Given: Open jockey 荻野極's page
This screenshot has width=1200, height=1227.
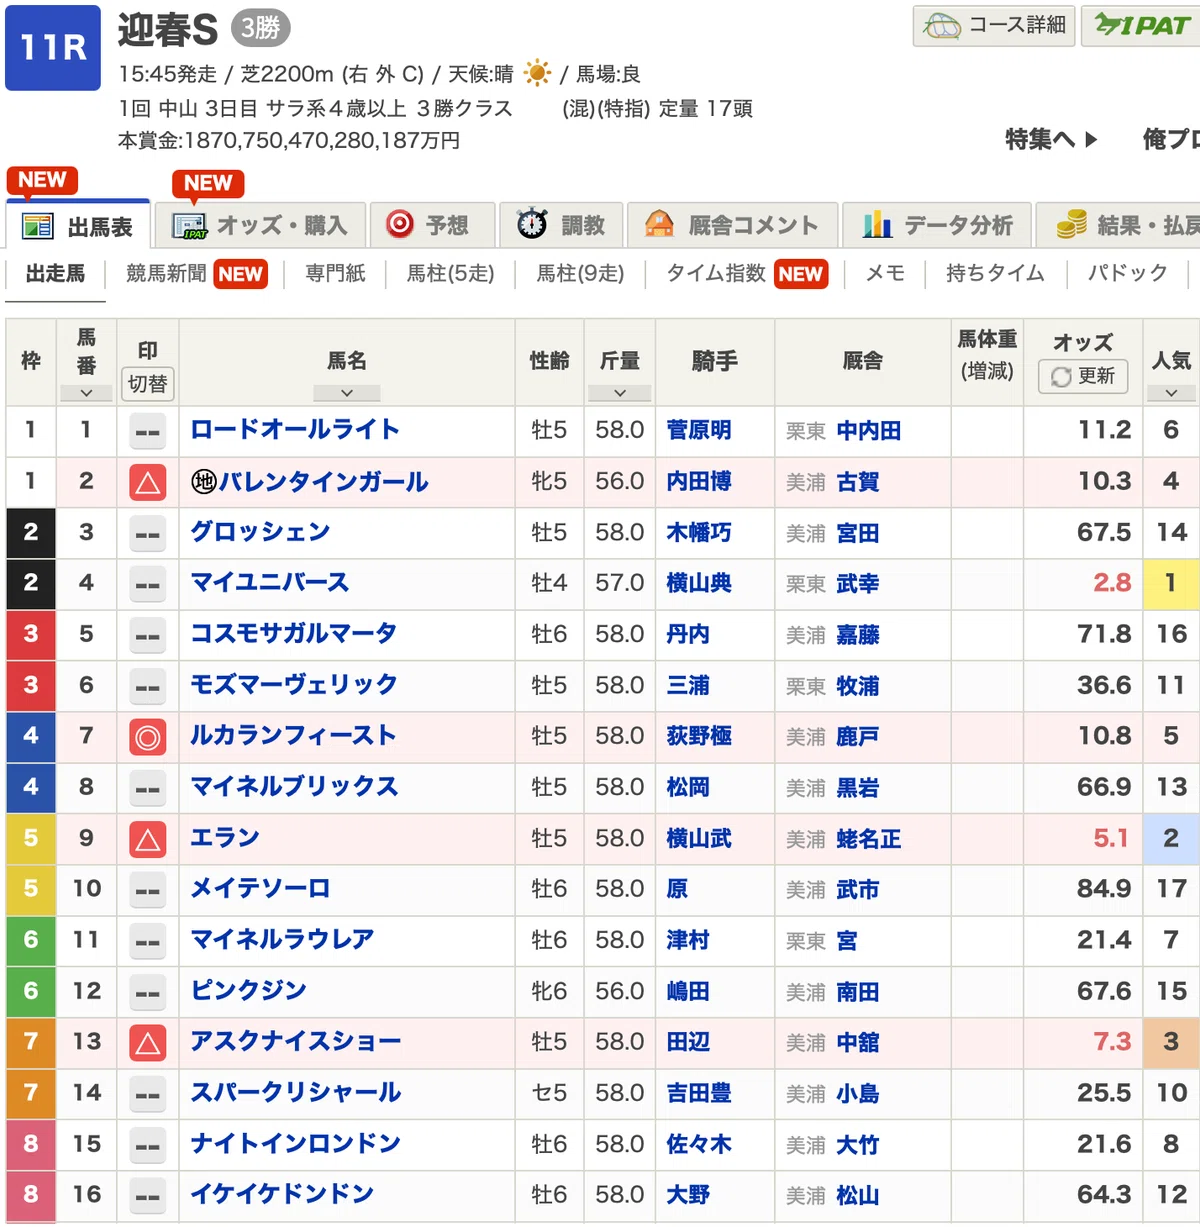Looking at the screenshot, I should pos(699,736).
